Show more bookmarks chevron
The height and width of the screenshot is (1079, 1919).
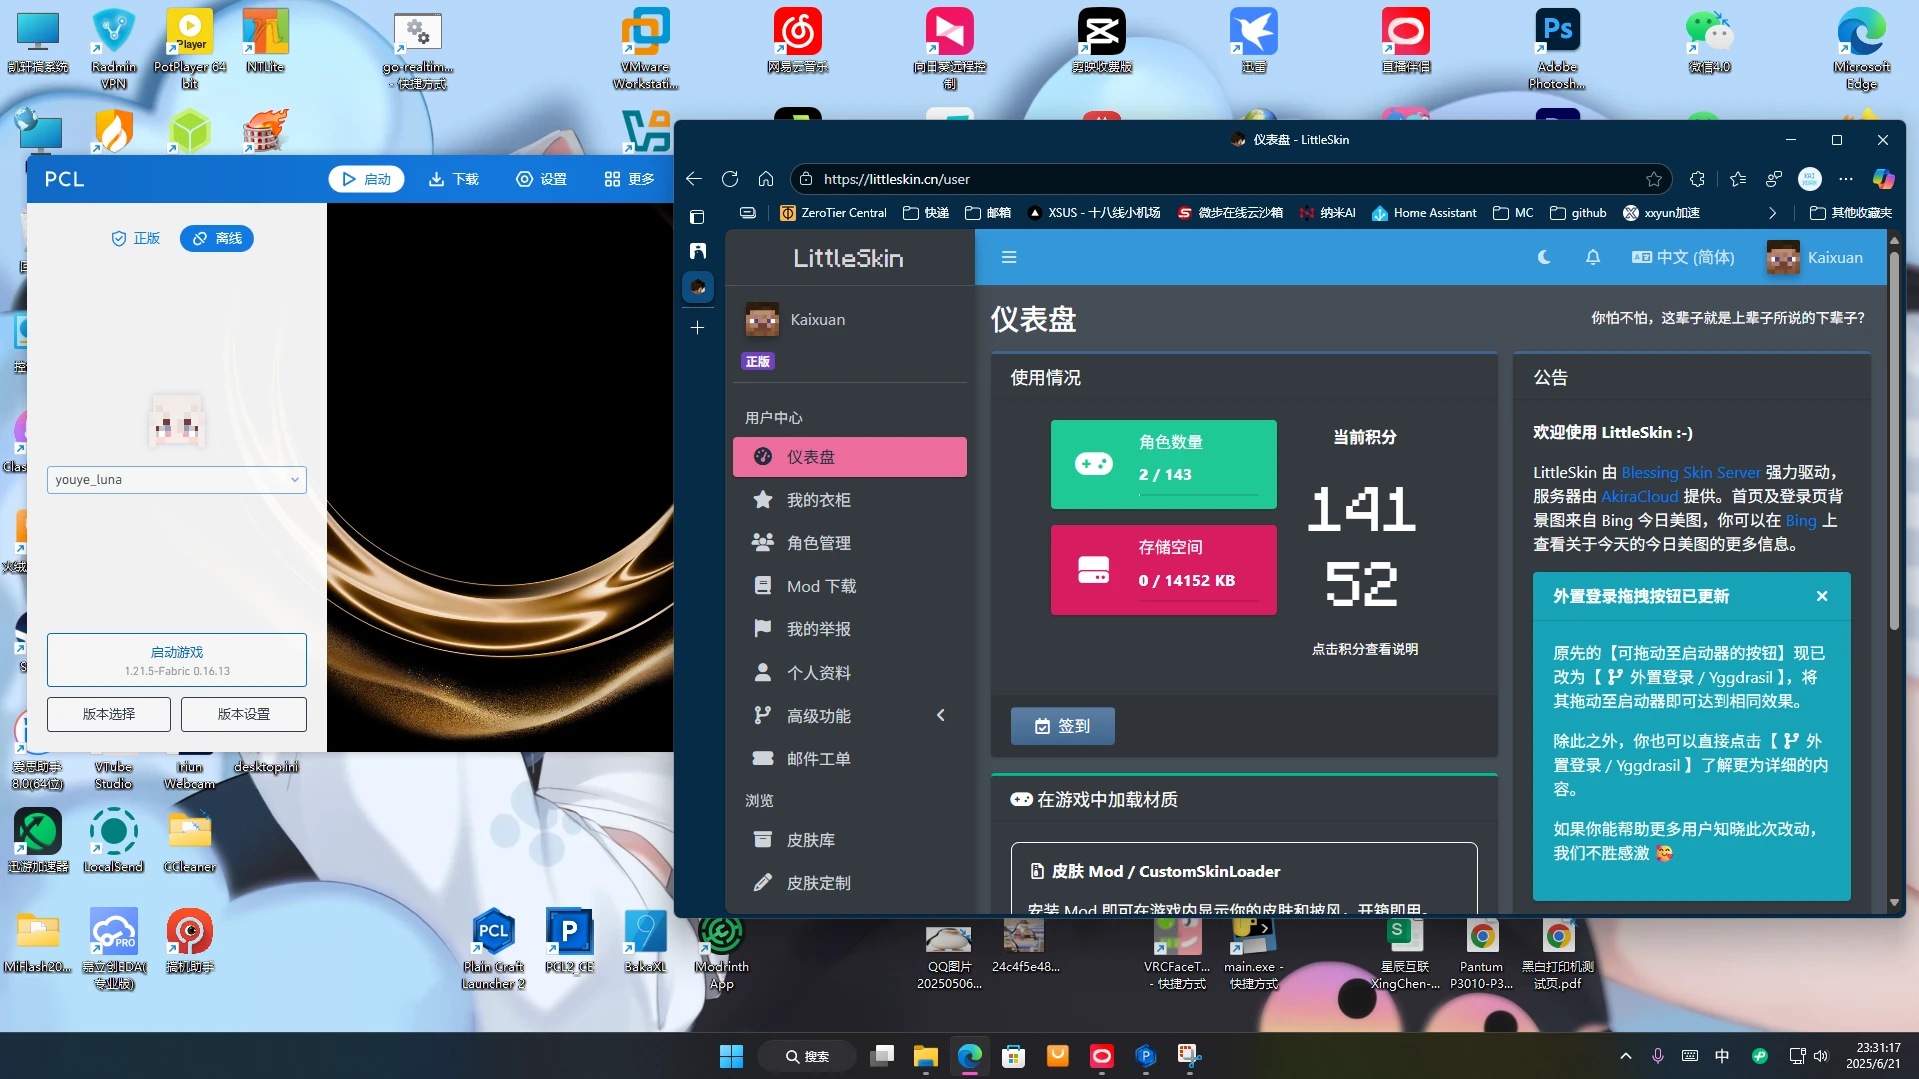(x=1771, y=212)
